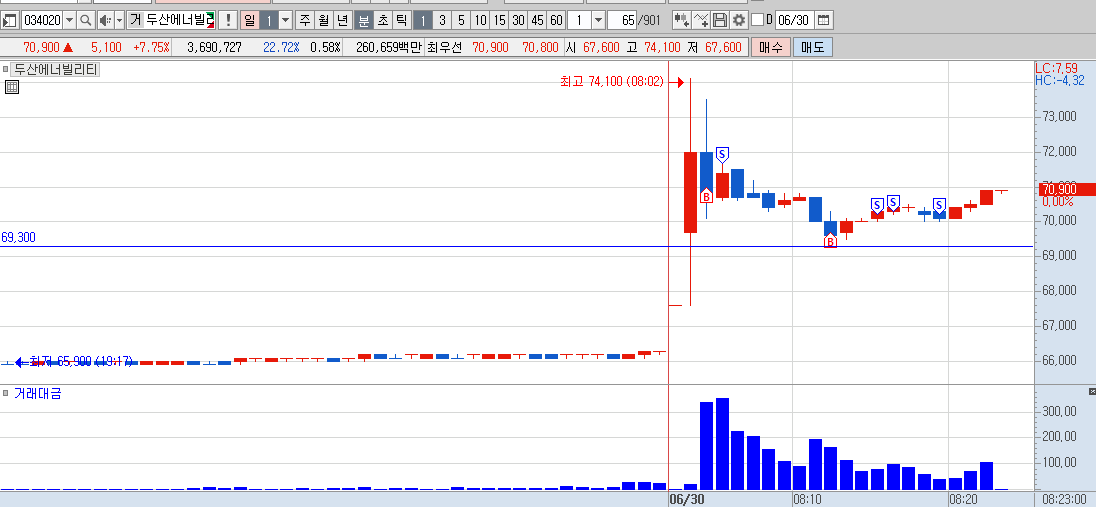Choose 3-minute interval

(442, 20)
